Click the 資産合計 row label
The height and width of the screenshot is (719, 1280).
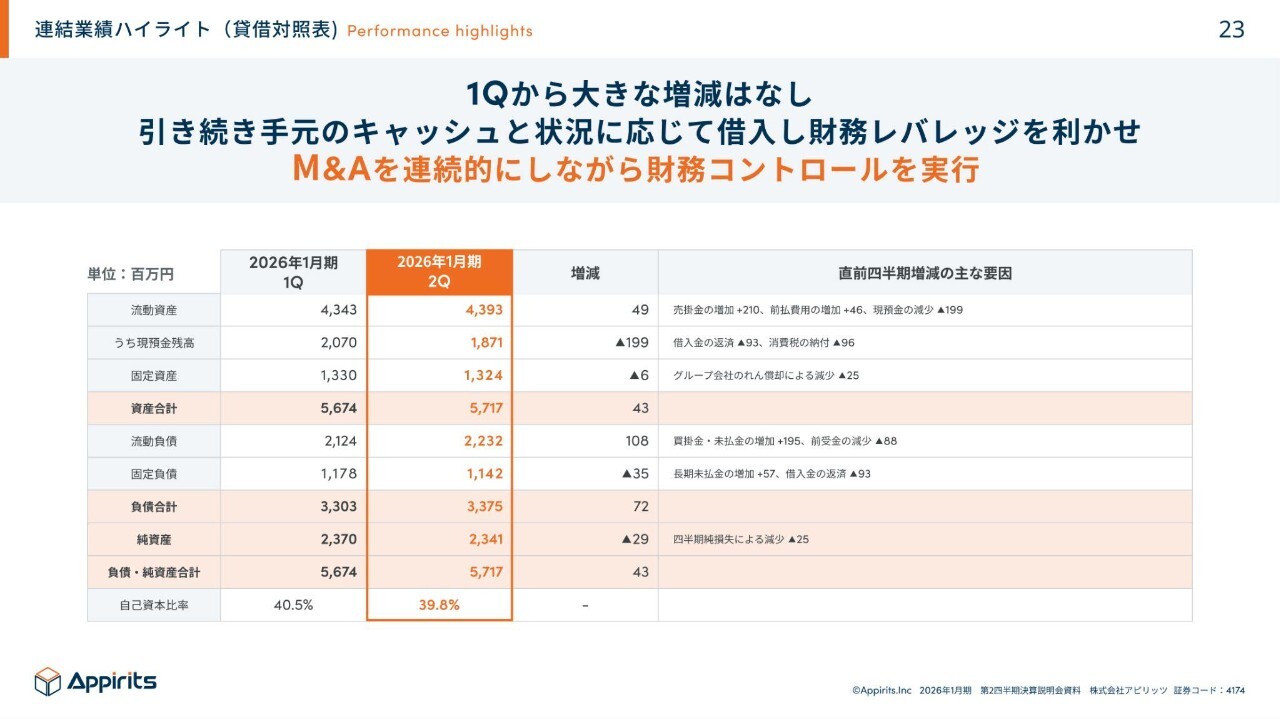coord(153,408)
